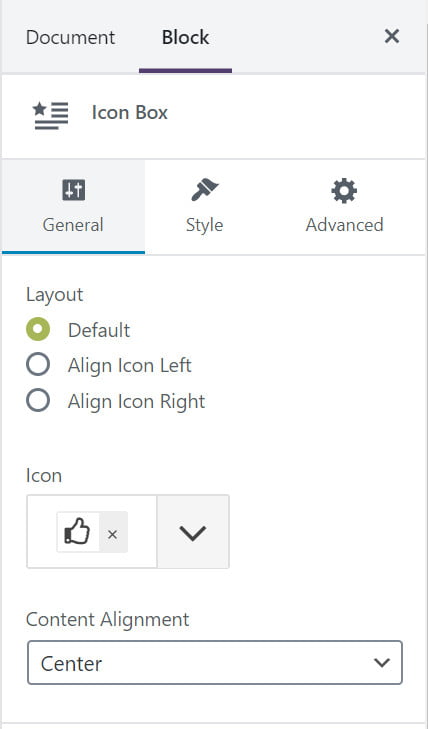
Task: Click the Style paintbrush icon
Action: pyautogui.click(x=204, y=190)
